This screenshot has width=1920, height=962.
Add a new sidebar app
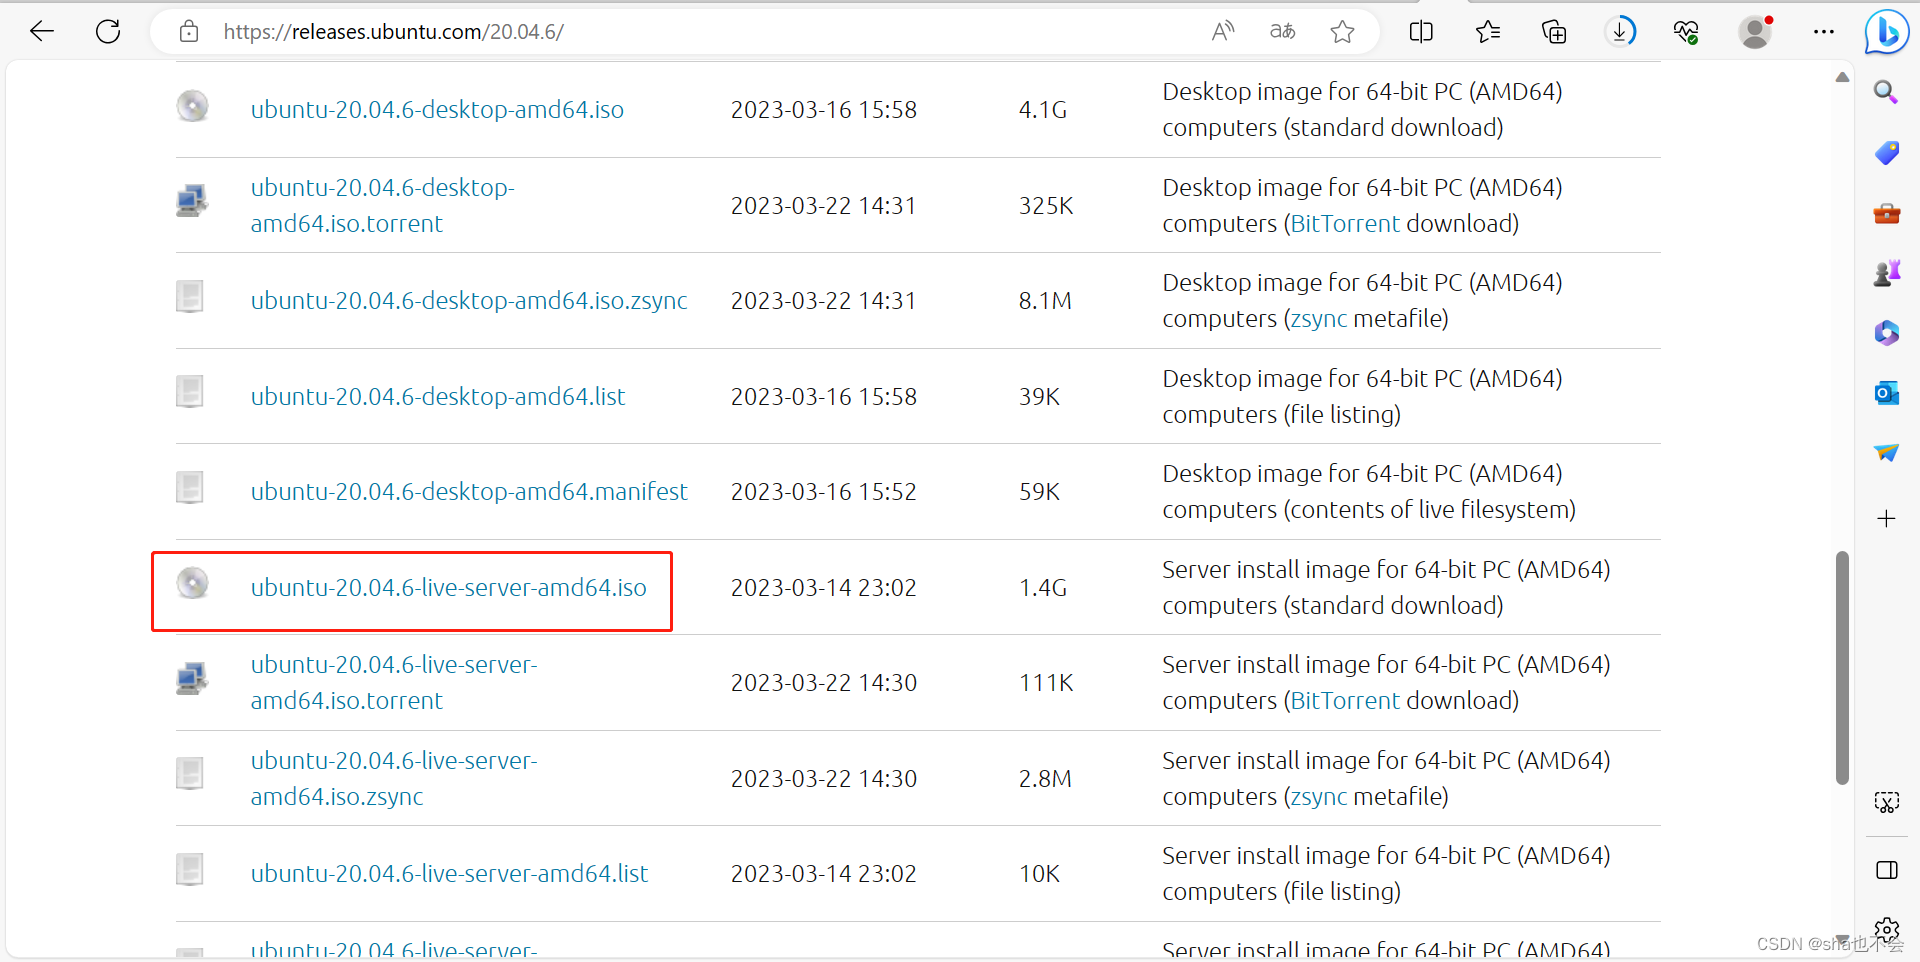[1886, 518]
